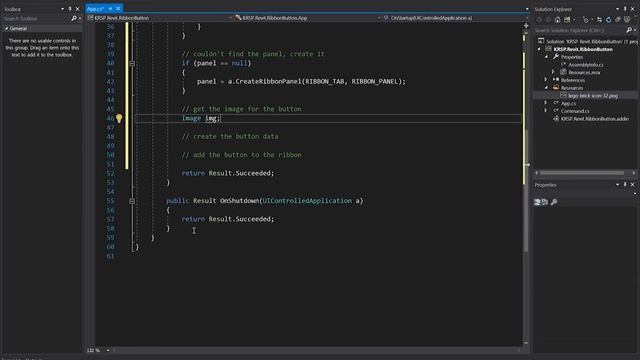Open the Properties window options dropdown
This screenshot has width=640, height=360.
pyautogui.click(x=617, y=184)
